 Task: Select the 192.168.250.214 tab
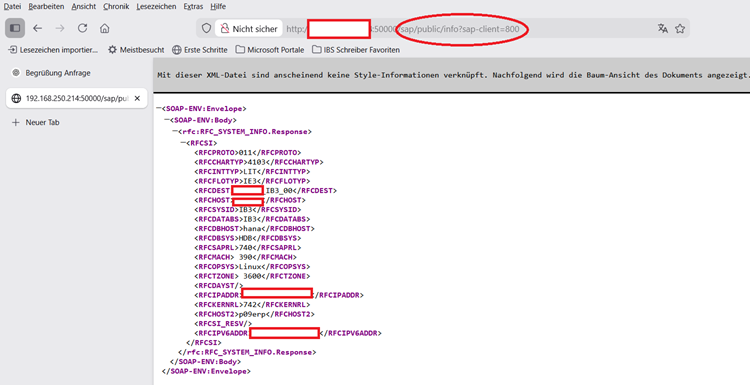77,98
